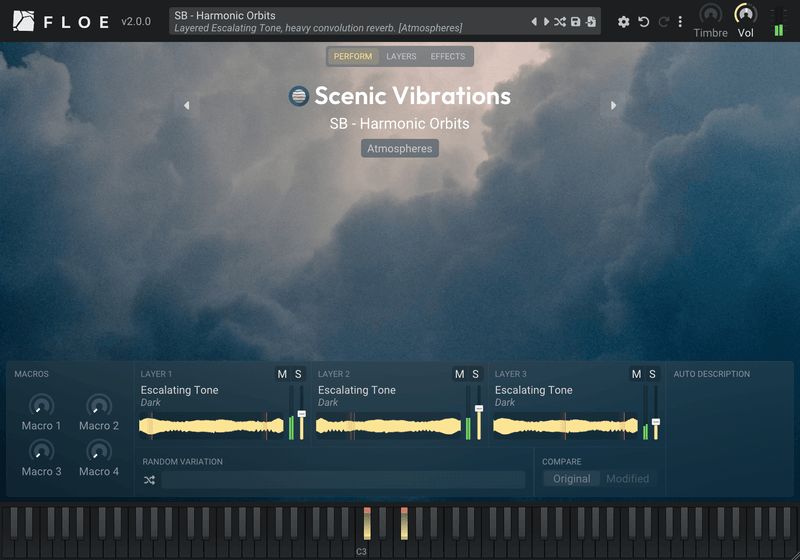Redo change with the redo icon
The image size is (800, 560).
click(x=663, y=21)
